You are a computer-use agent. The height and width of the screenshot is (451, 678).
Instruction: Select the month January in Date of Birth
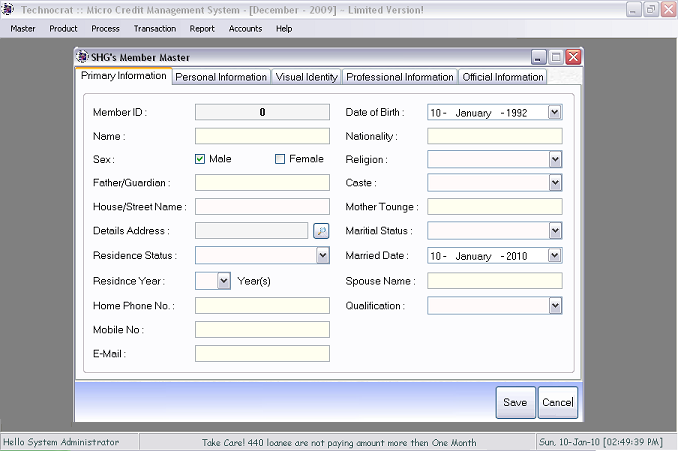tap(473, 113)
